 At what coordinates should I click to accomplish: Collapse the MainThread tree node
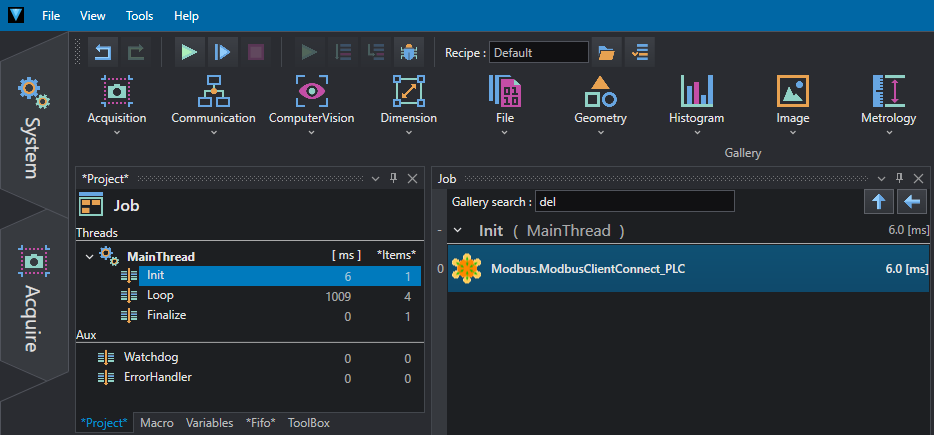(90, 257)
